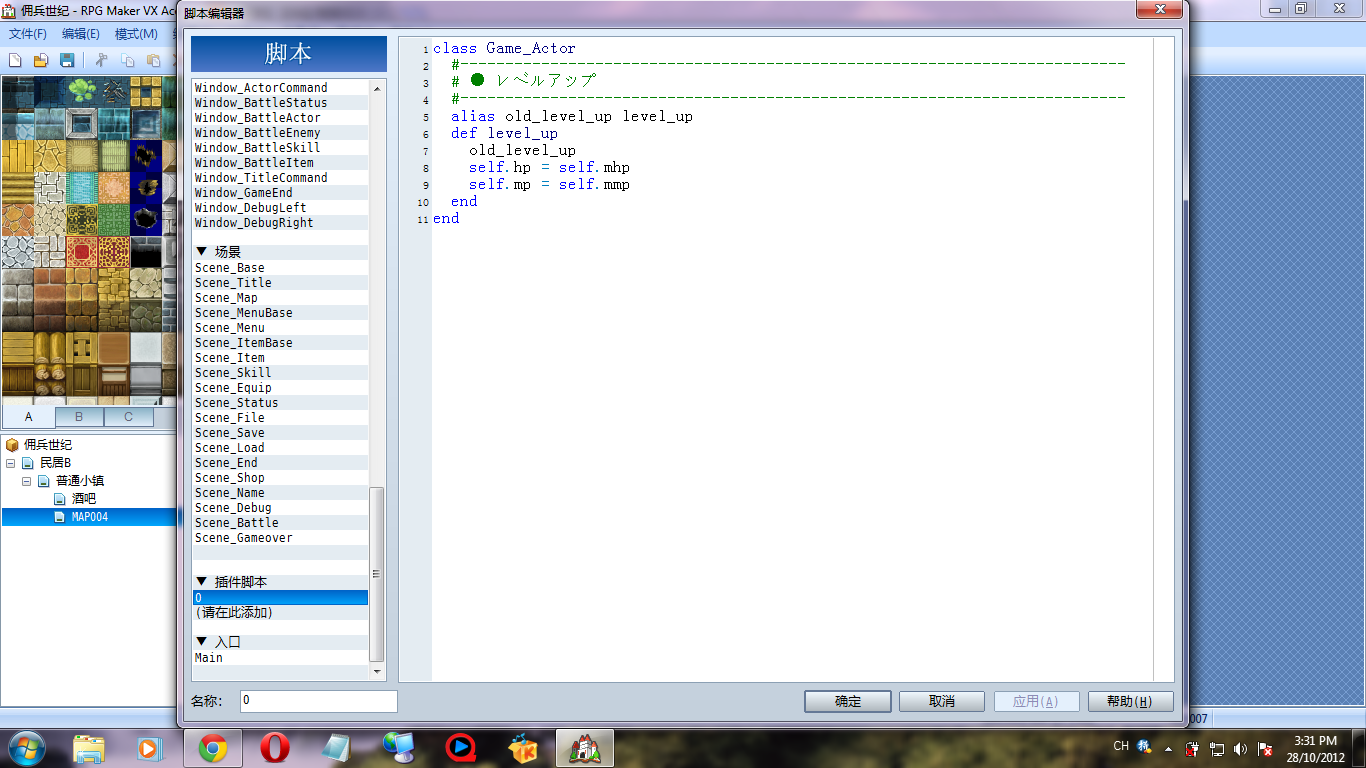This screenshot has width=1366, height=768.
Task: Open the 文件(F) menu
Action: [27, 34]
